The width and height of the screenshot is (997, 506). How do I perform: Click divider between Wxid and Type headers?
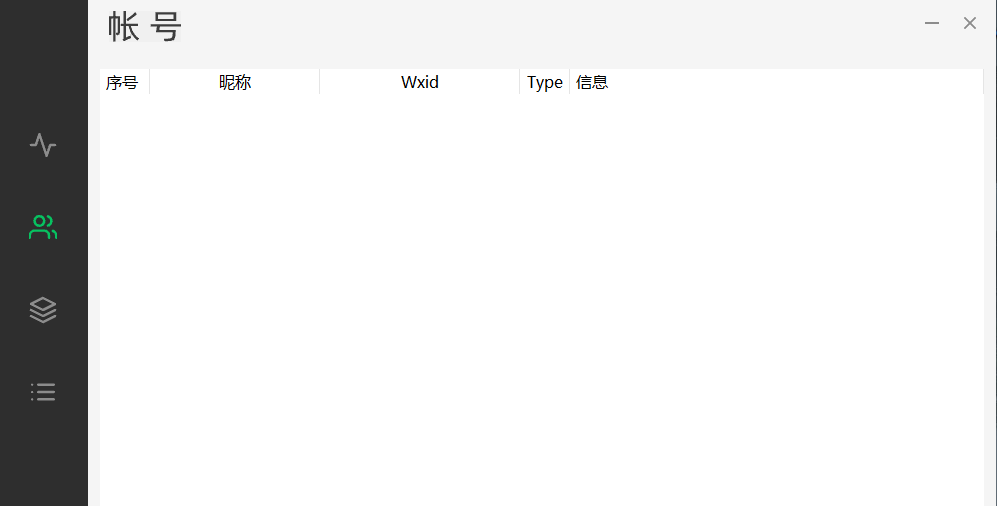point(519,83)
